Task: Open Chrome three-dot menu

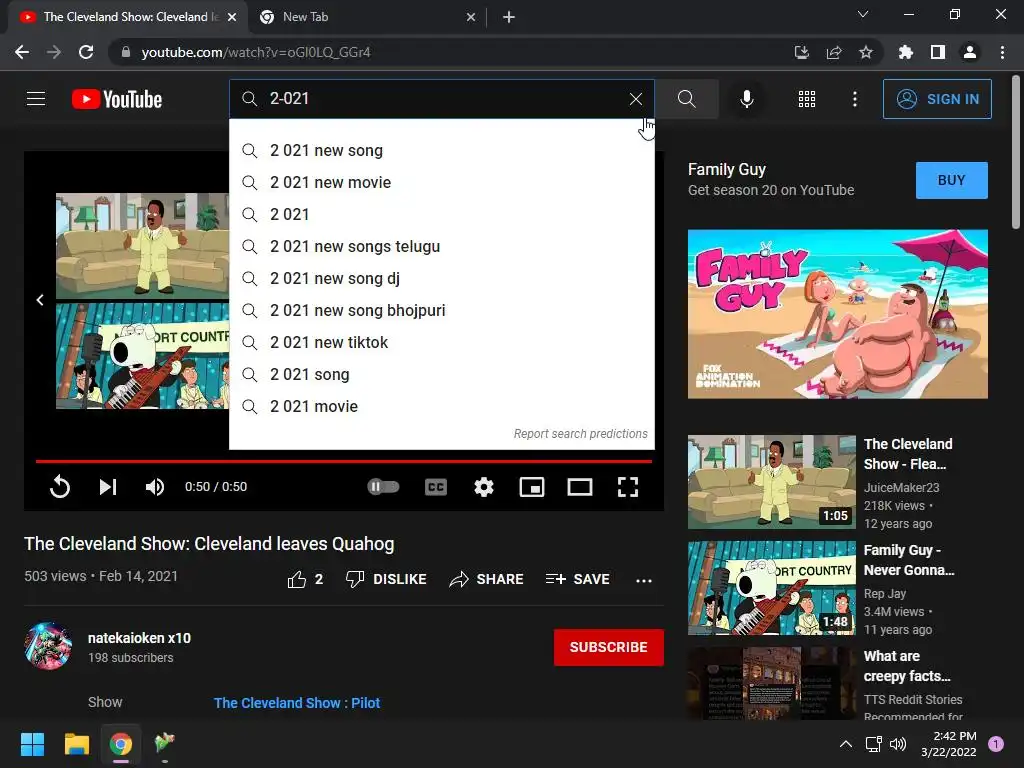Action: (1002, 52)
